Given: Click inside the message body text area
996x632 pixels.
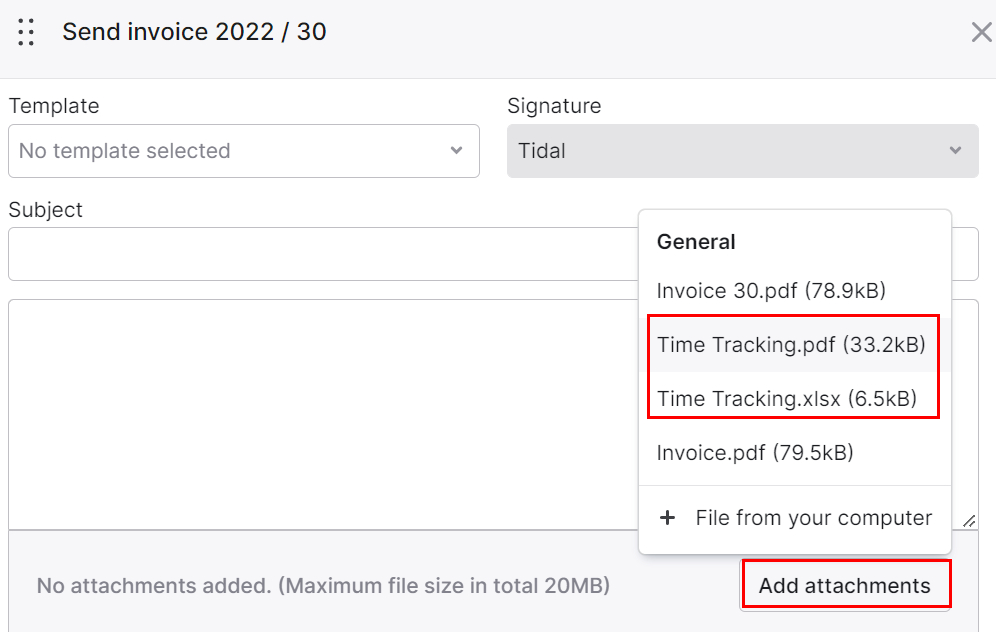Looking at the screenshot, I should tap(323, 414).
